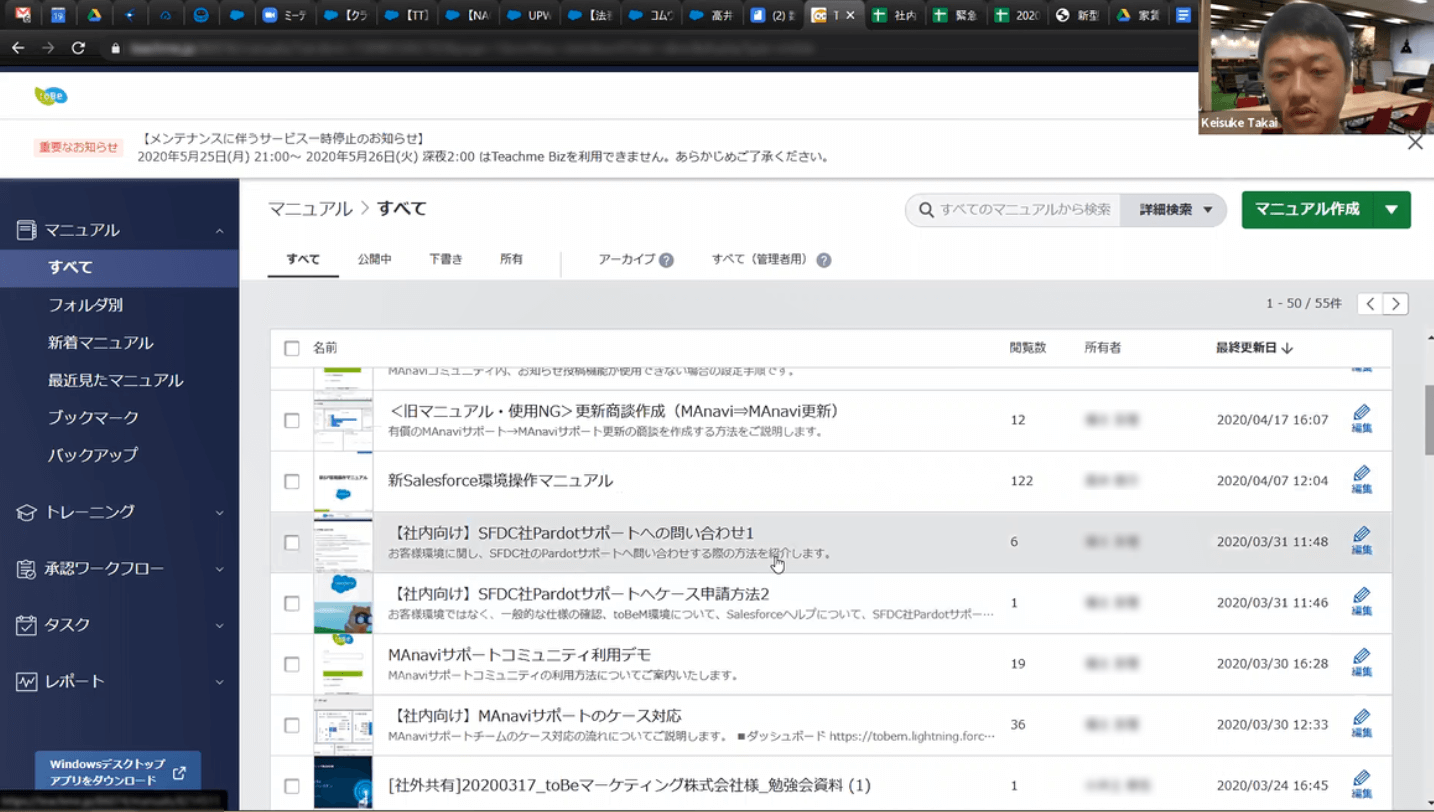
Task: Collapse the マニュアル sidebar section
Action: 219,231
